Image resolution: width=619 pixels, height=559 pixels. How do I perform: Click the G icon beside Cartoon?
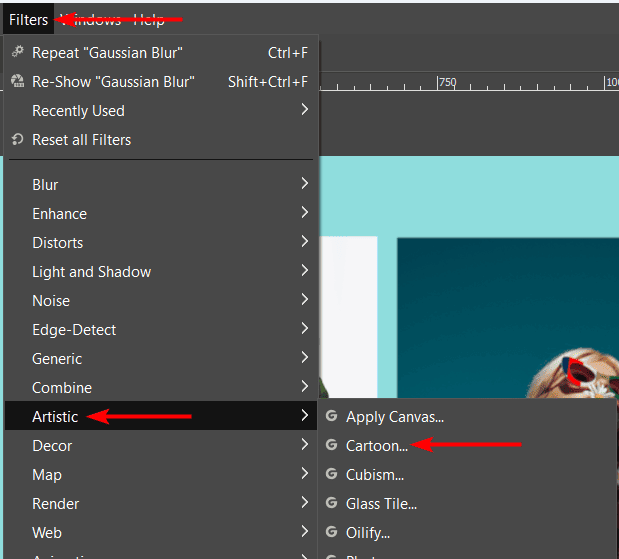pyautogui.click(x=332, y=445)
